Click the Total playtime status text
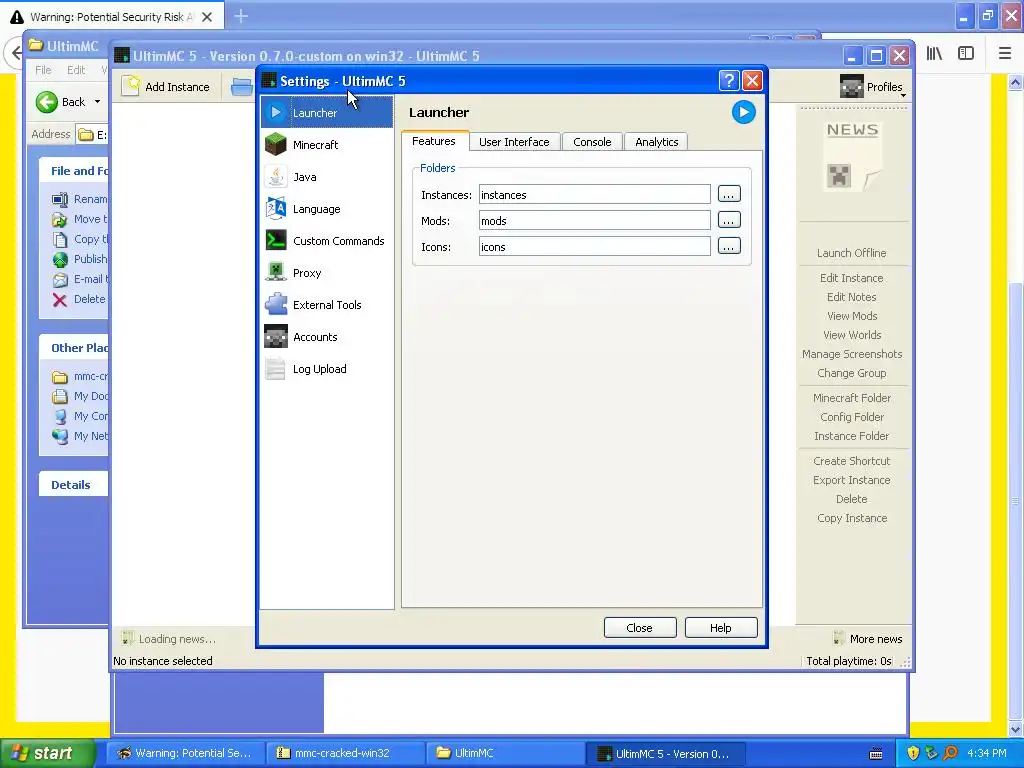Screen dimensions: 1024x768 (x=849, y=661)
